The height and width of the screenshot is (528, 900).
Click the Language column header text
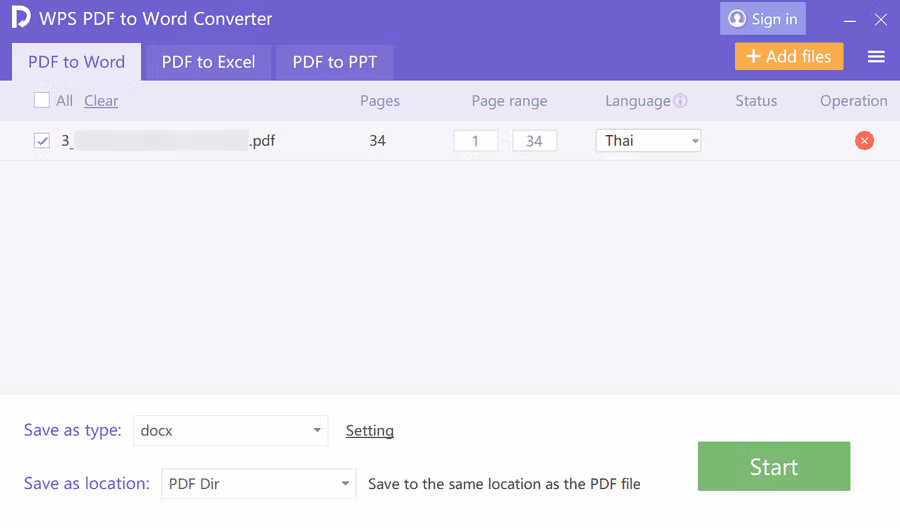click(638, 101)
